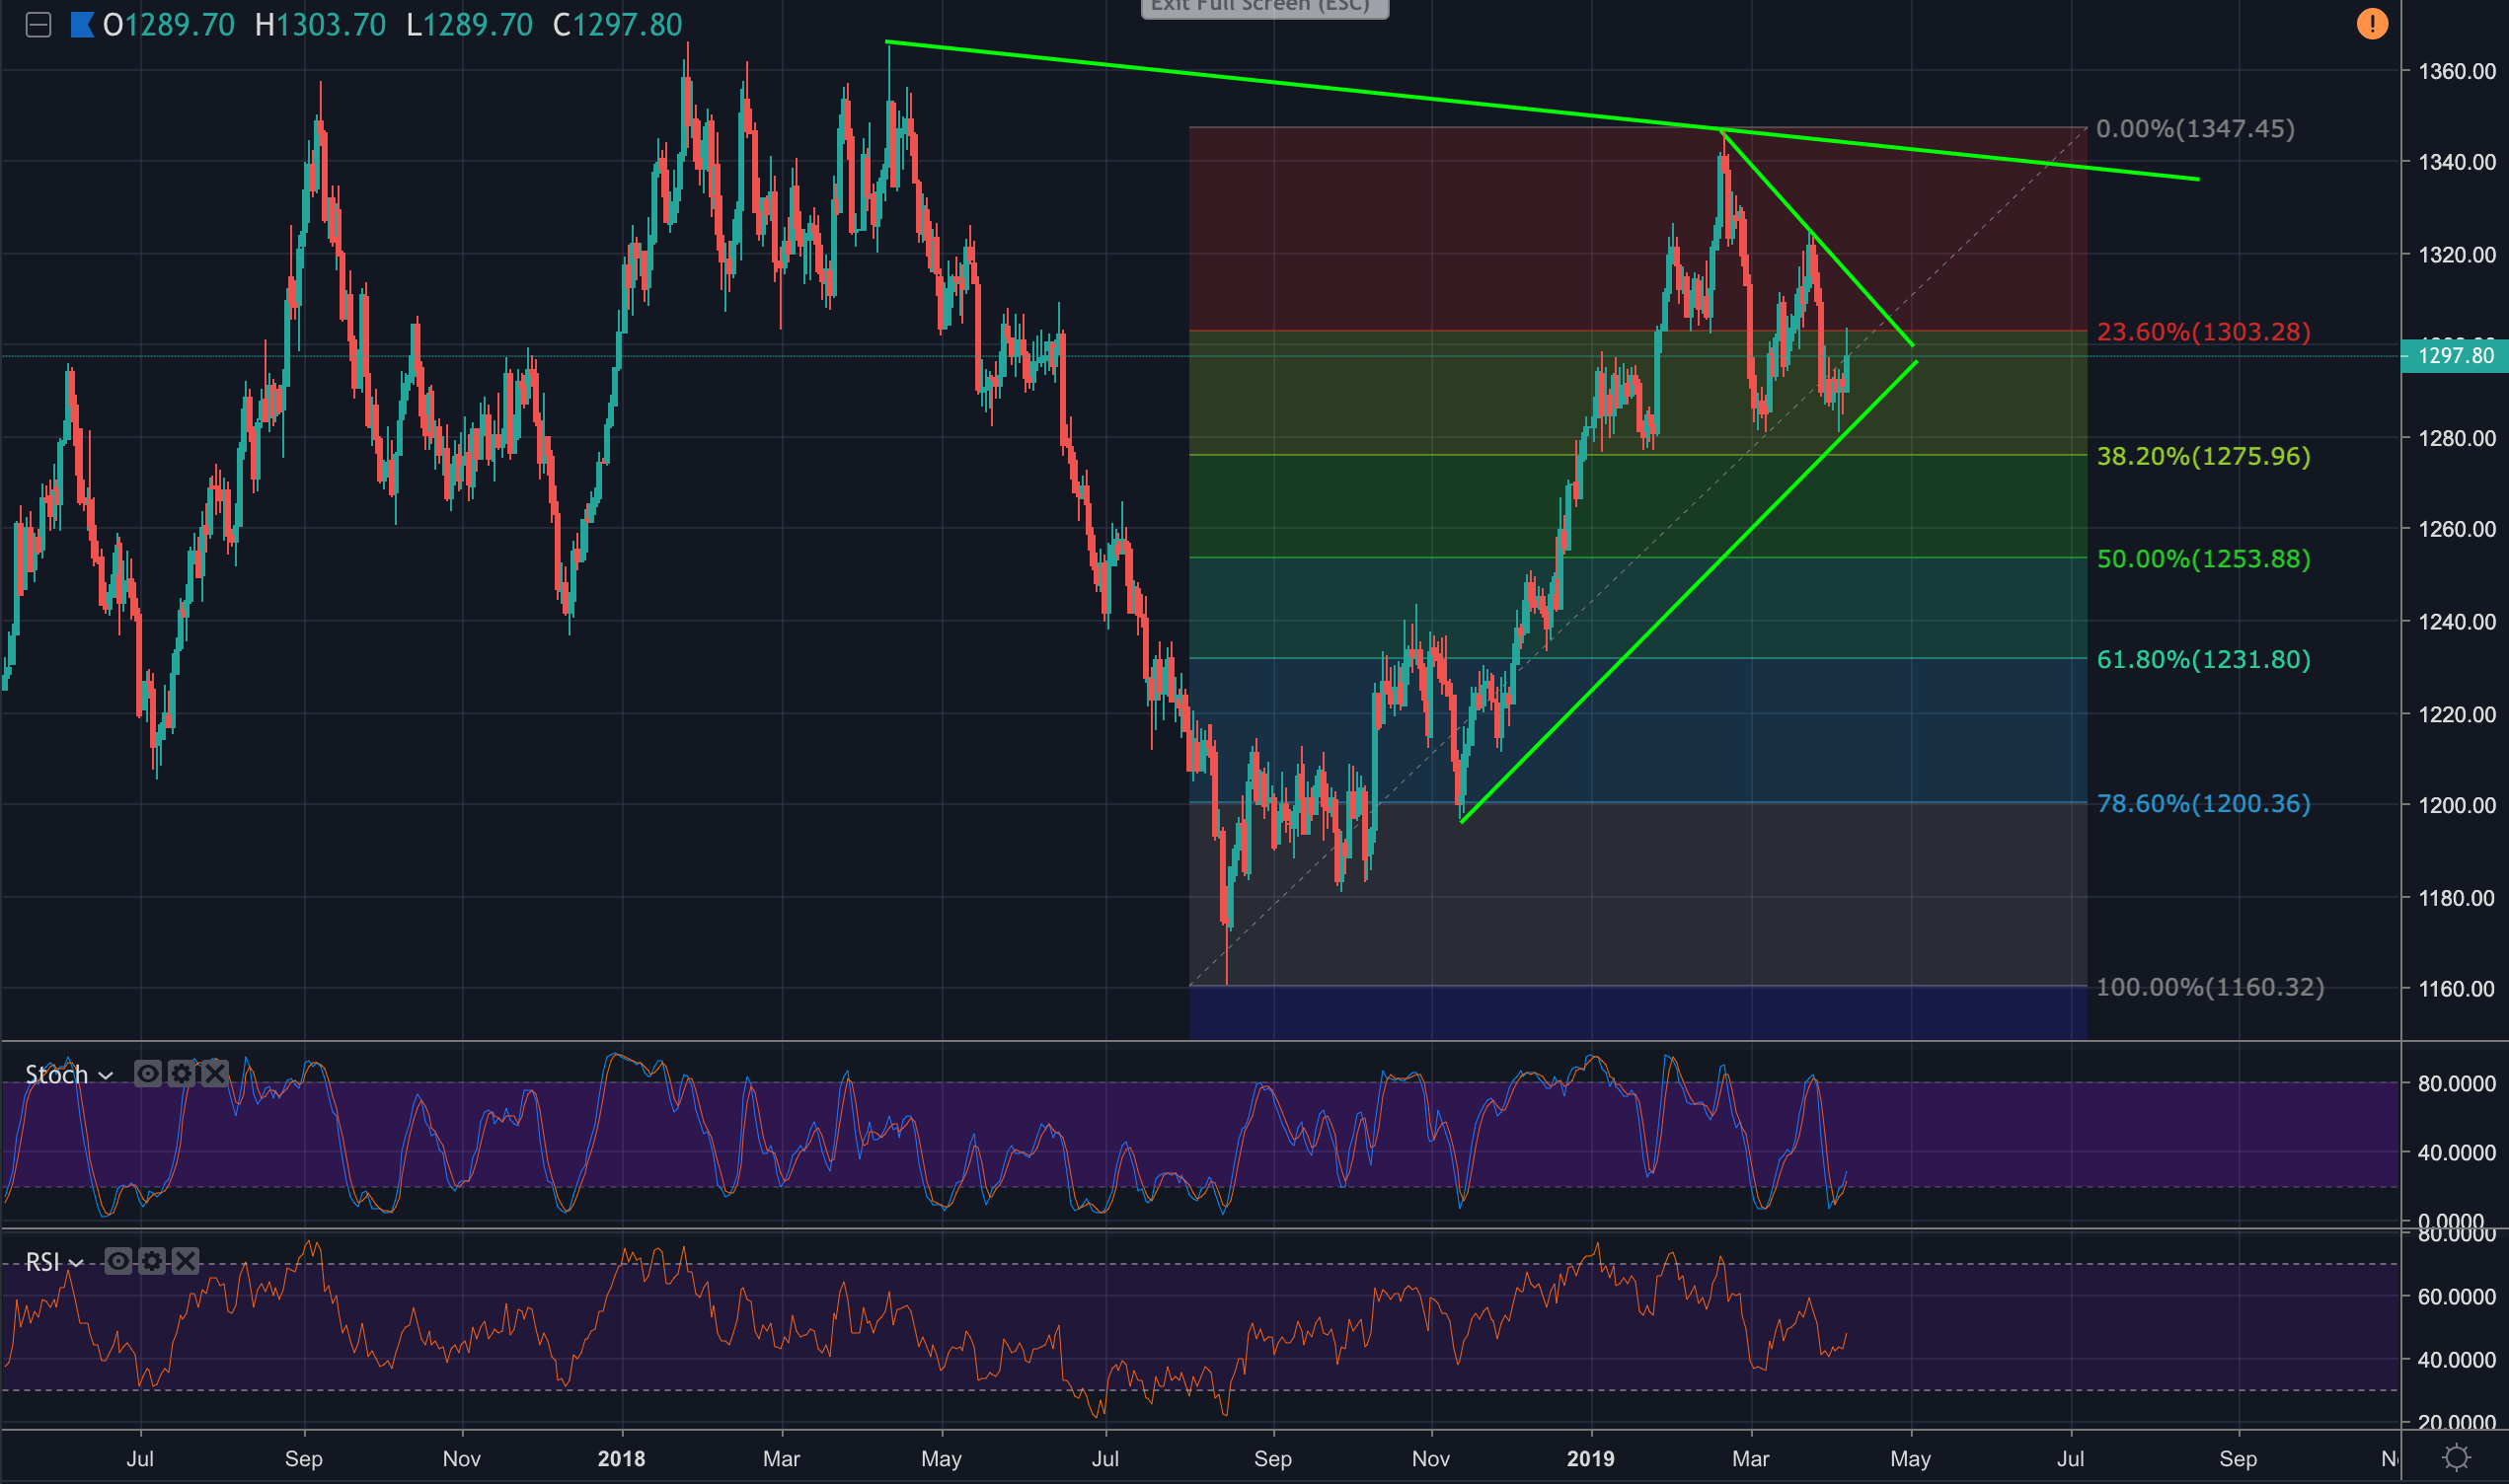Viewport: 2509px width, 1484px height.
Task: Select the 100.00%(1160.32) Fibonacci level label
Action: 2210,988
